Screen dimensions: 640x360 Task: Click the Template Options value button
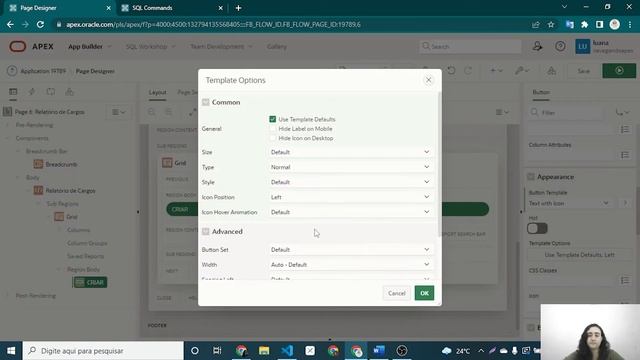(579, 255)
